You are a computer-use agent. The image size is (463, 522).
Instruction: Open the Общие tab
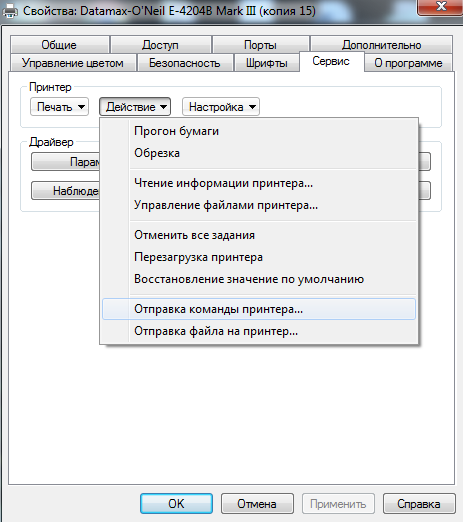click(59, 45)
